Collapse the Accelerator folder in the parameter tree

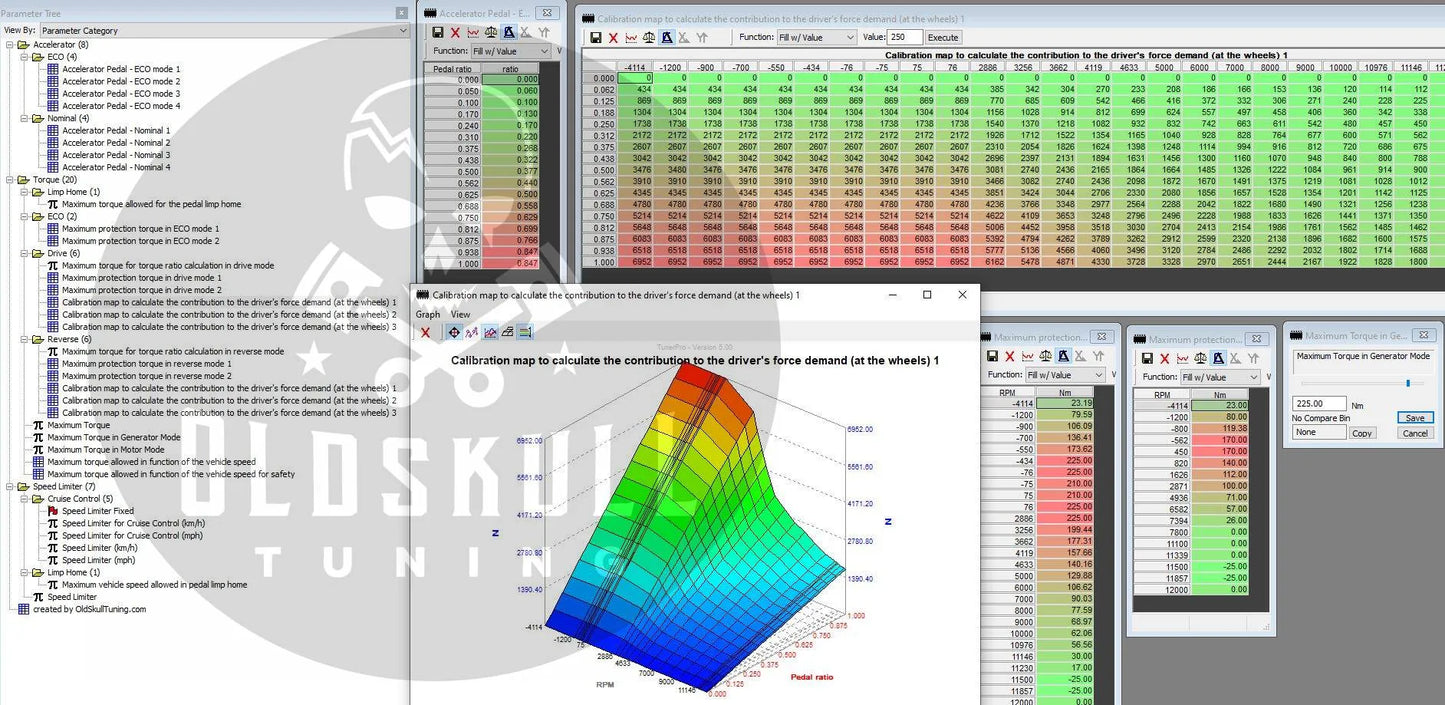click(x=10, y=45)
